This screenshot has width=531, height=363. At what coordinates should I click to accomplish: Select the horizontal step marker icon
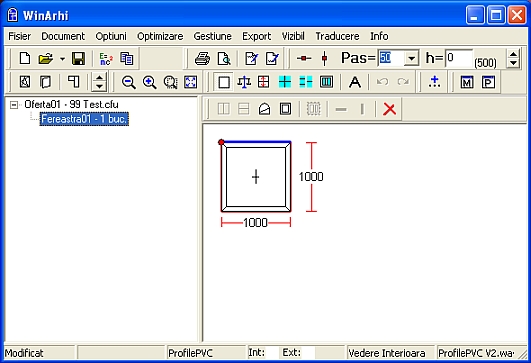(x=304, y=59)
